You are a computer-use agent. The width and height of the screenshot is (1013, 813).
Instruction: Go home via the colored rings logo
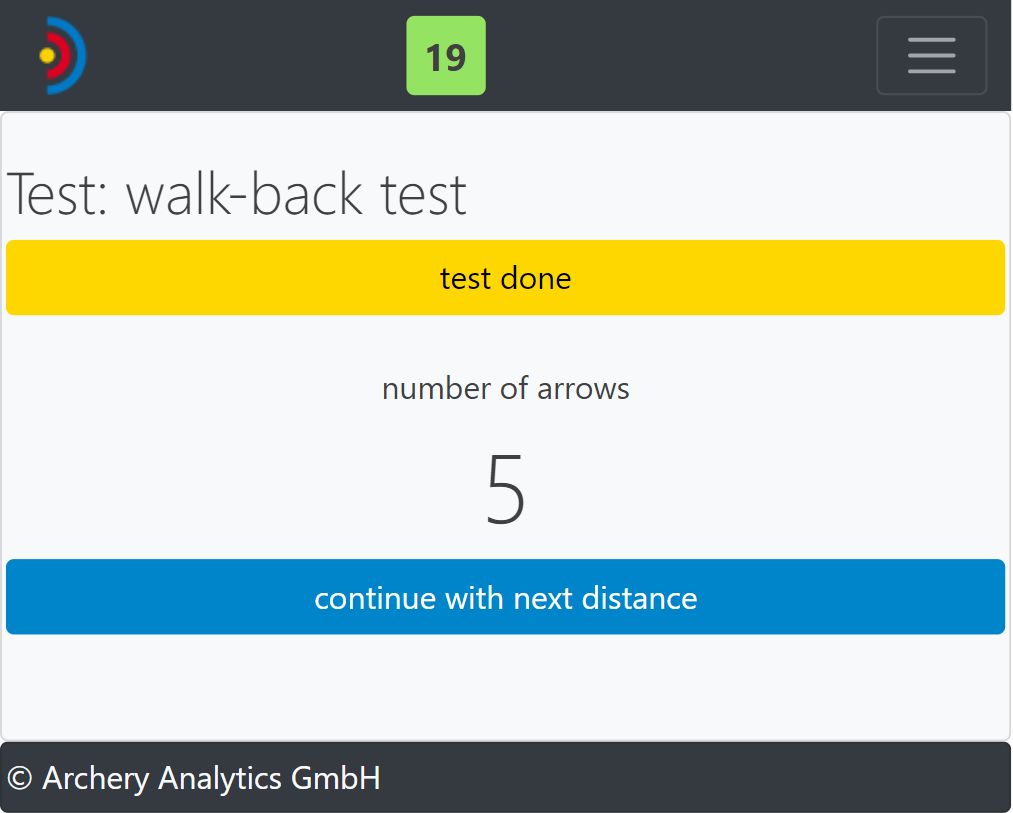pos(62,56)
